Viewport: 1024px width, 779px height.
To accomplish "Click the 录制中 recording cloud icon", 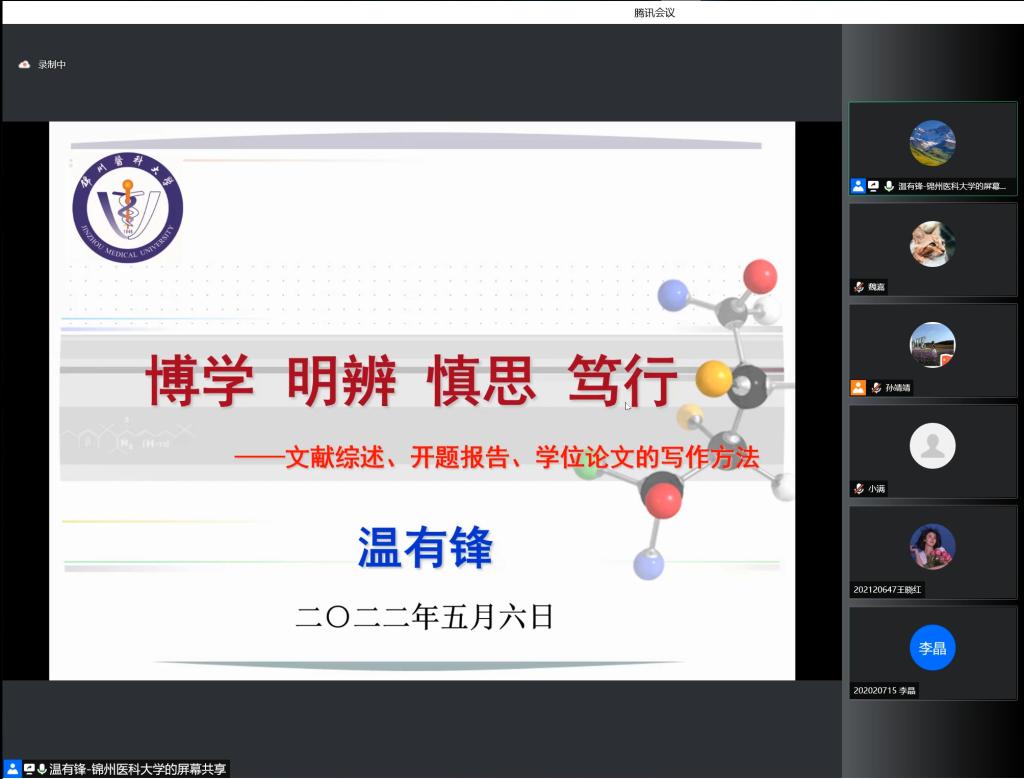I will tap(24, 65).
